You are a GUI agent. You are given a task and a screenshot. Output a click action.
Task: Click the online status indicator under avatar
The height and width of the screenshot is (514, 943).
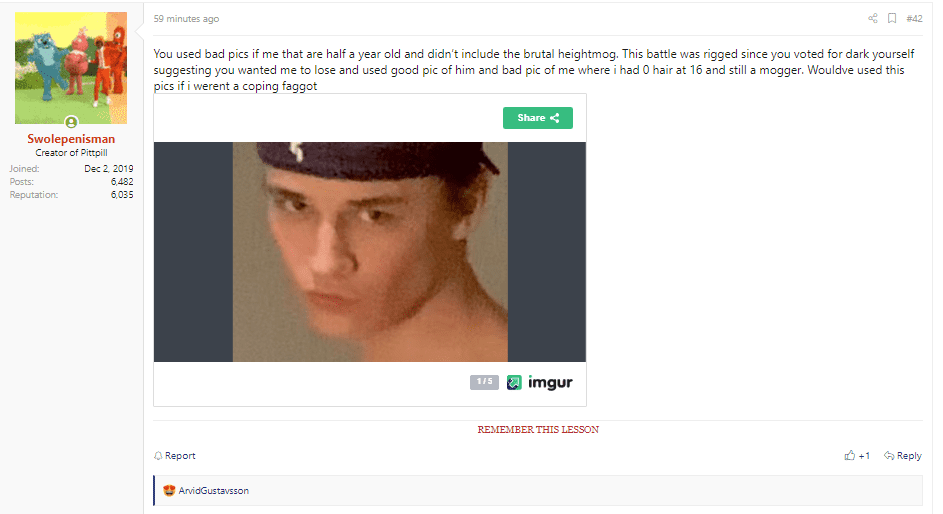[x=71, y=123]
